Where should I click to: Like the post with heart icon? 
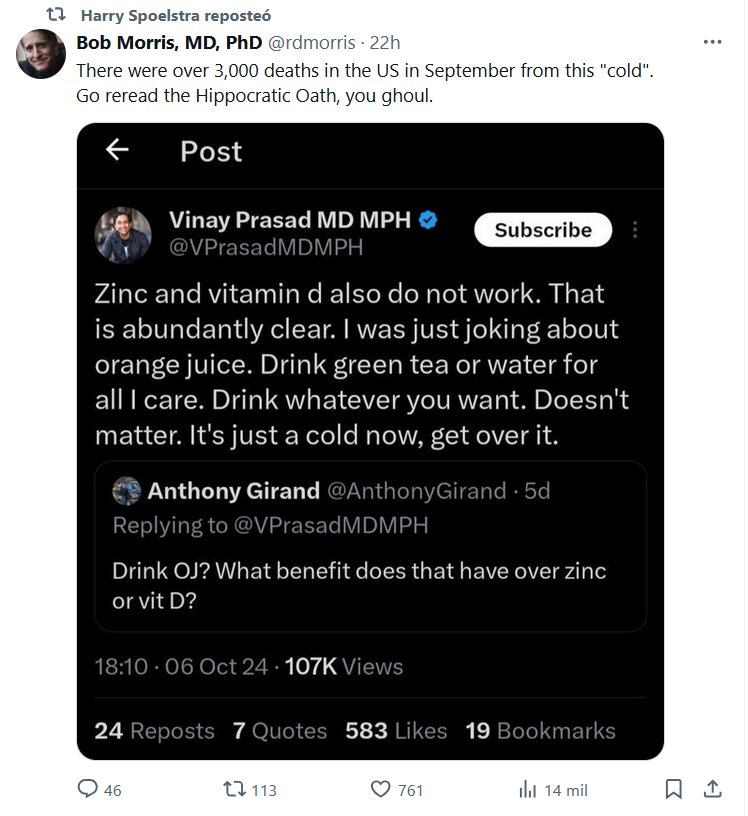(x=380, y=790)
